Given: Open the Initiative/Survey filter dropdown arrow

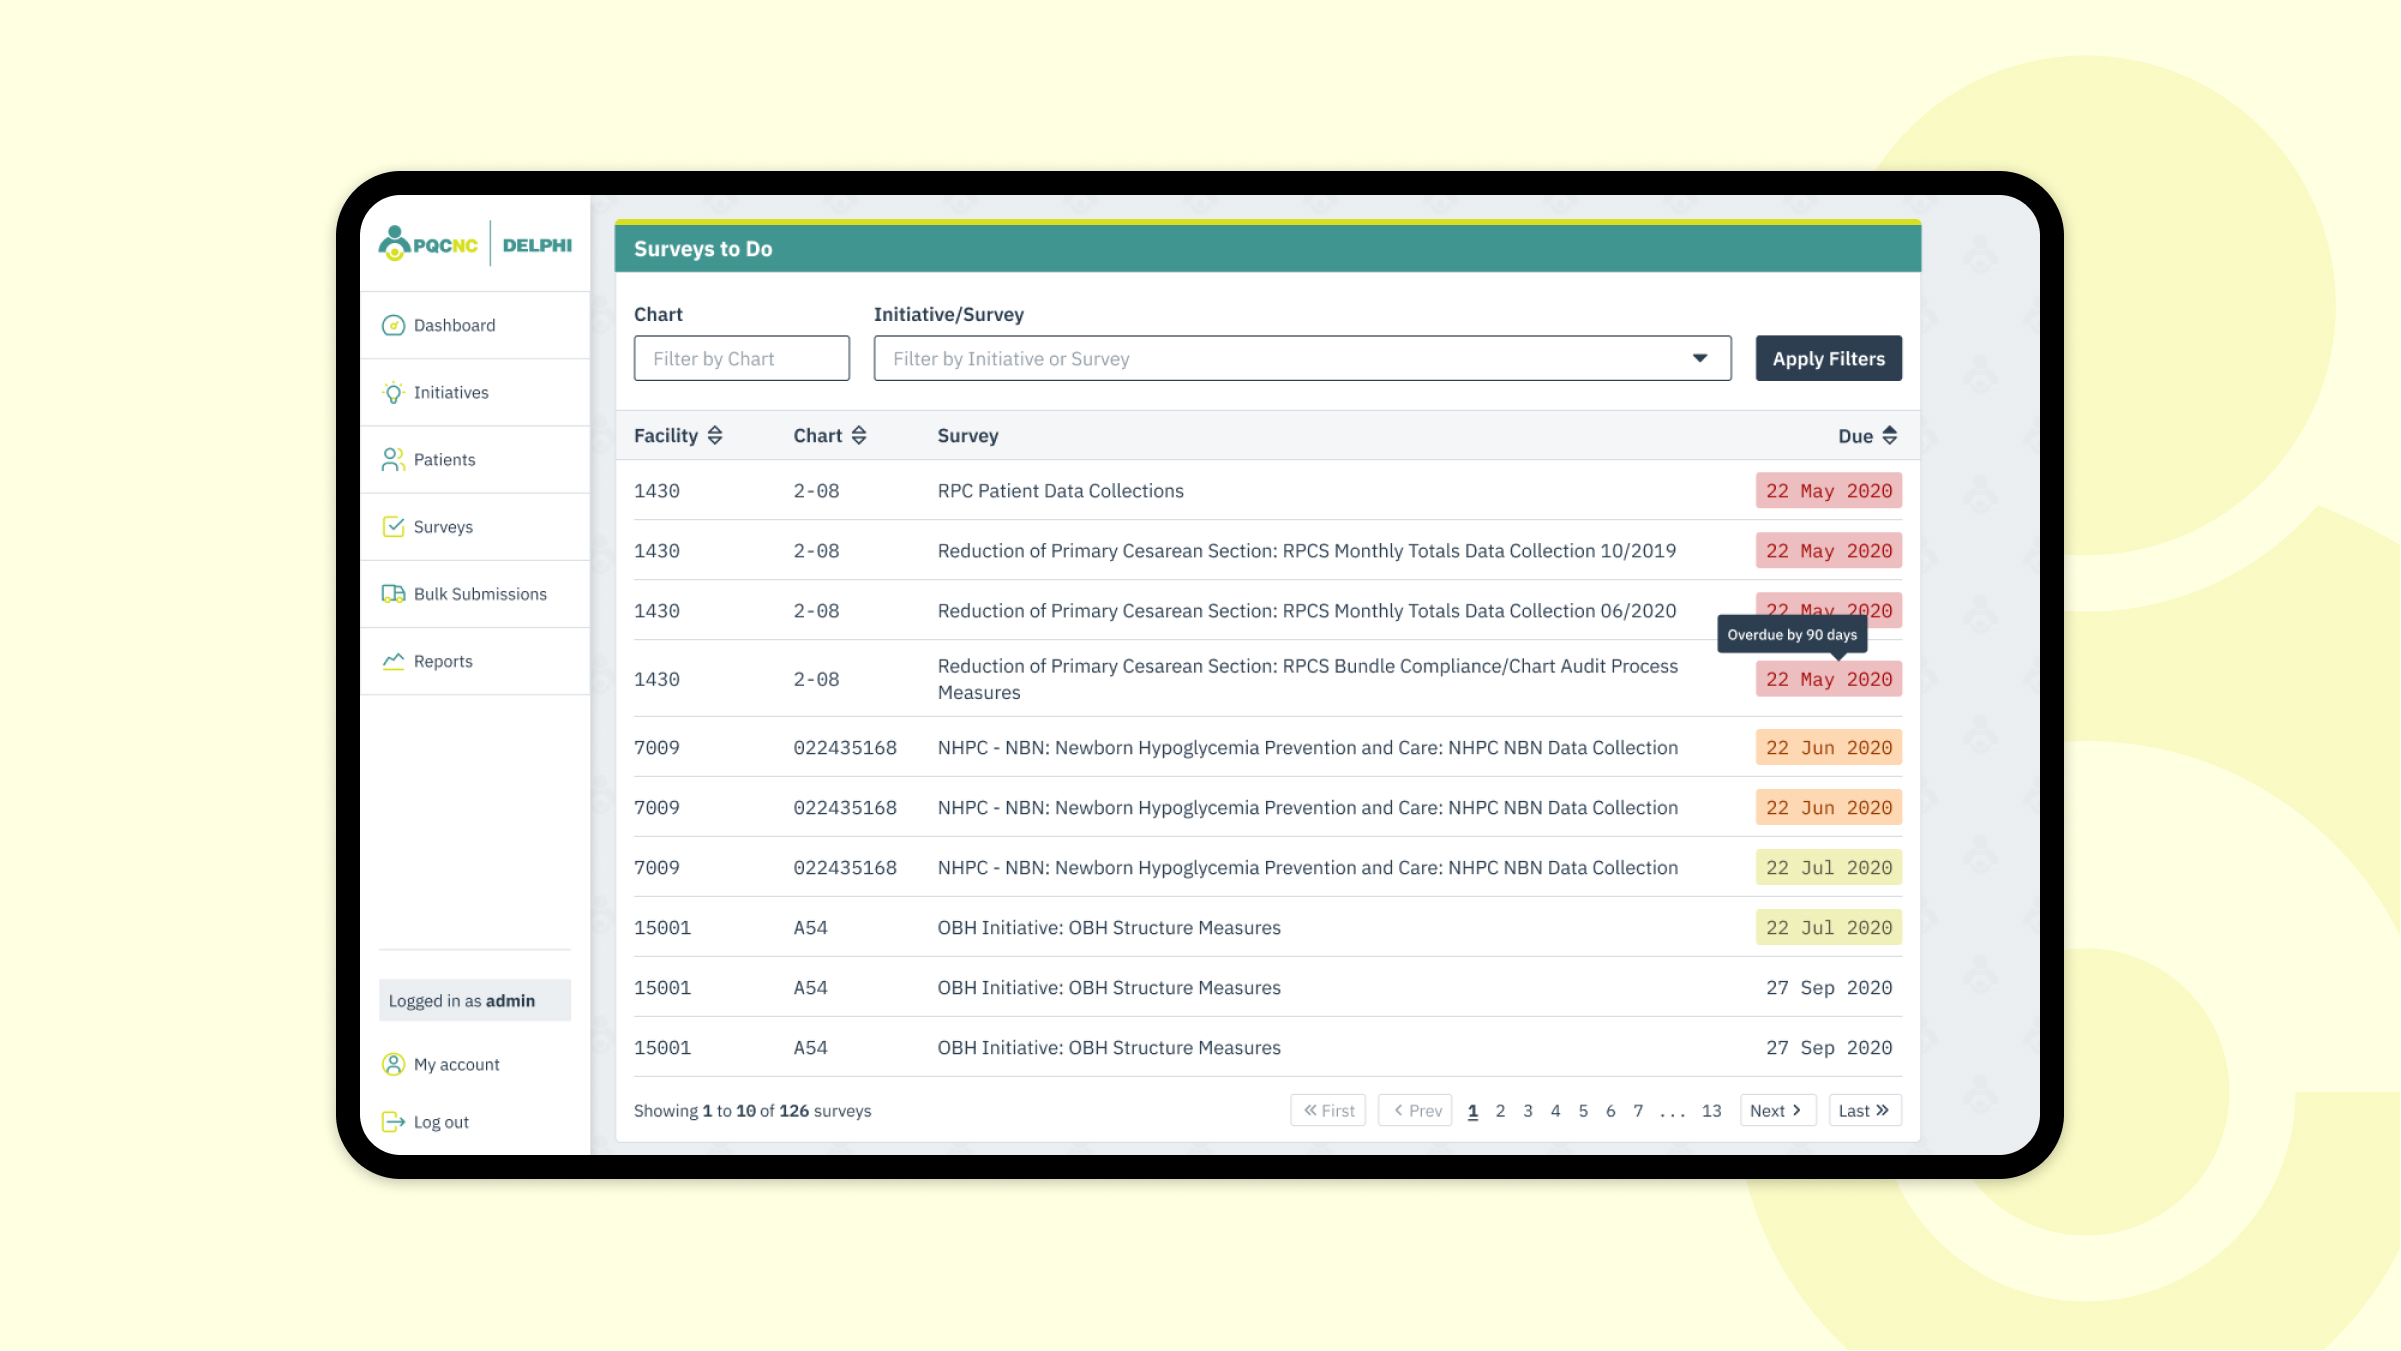Looking at the screenshot, I should coord(1699,358).
